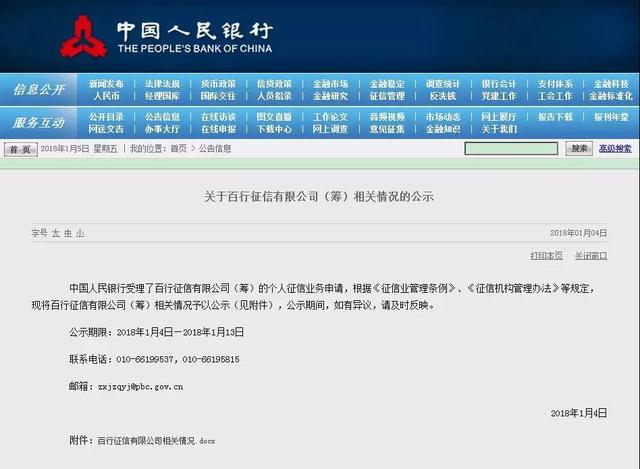Set font size to 大
This screenshot has height=469, width=640.
(x=56, y=233)
